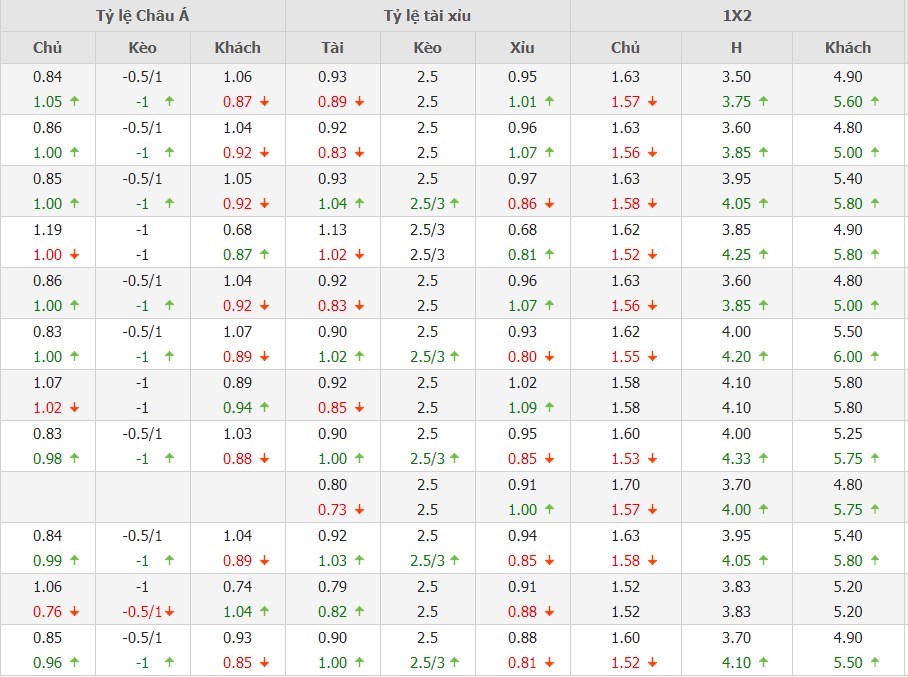Select the up arrow beside 5.50
This screenshot has width=908, height=677.
(875, 663)
